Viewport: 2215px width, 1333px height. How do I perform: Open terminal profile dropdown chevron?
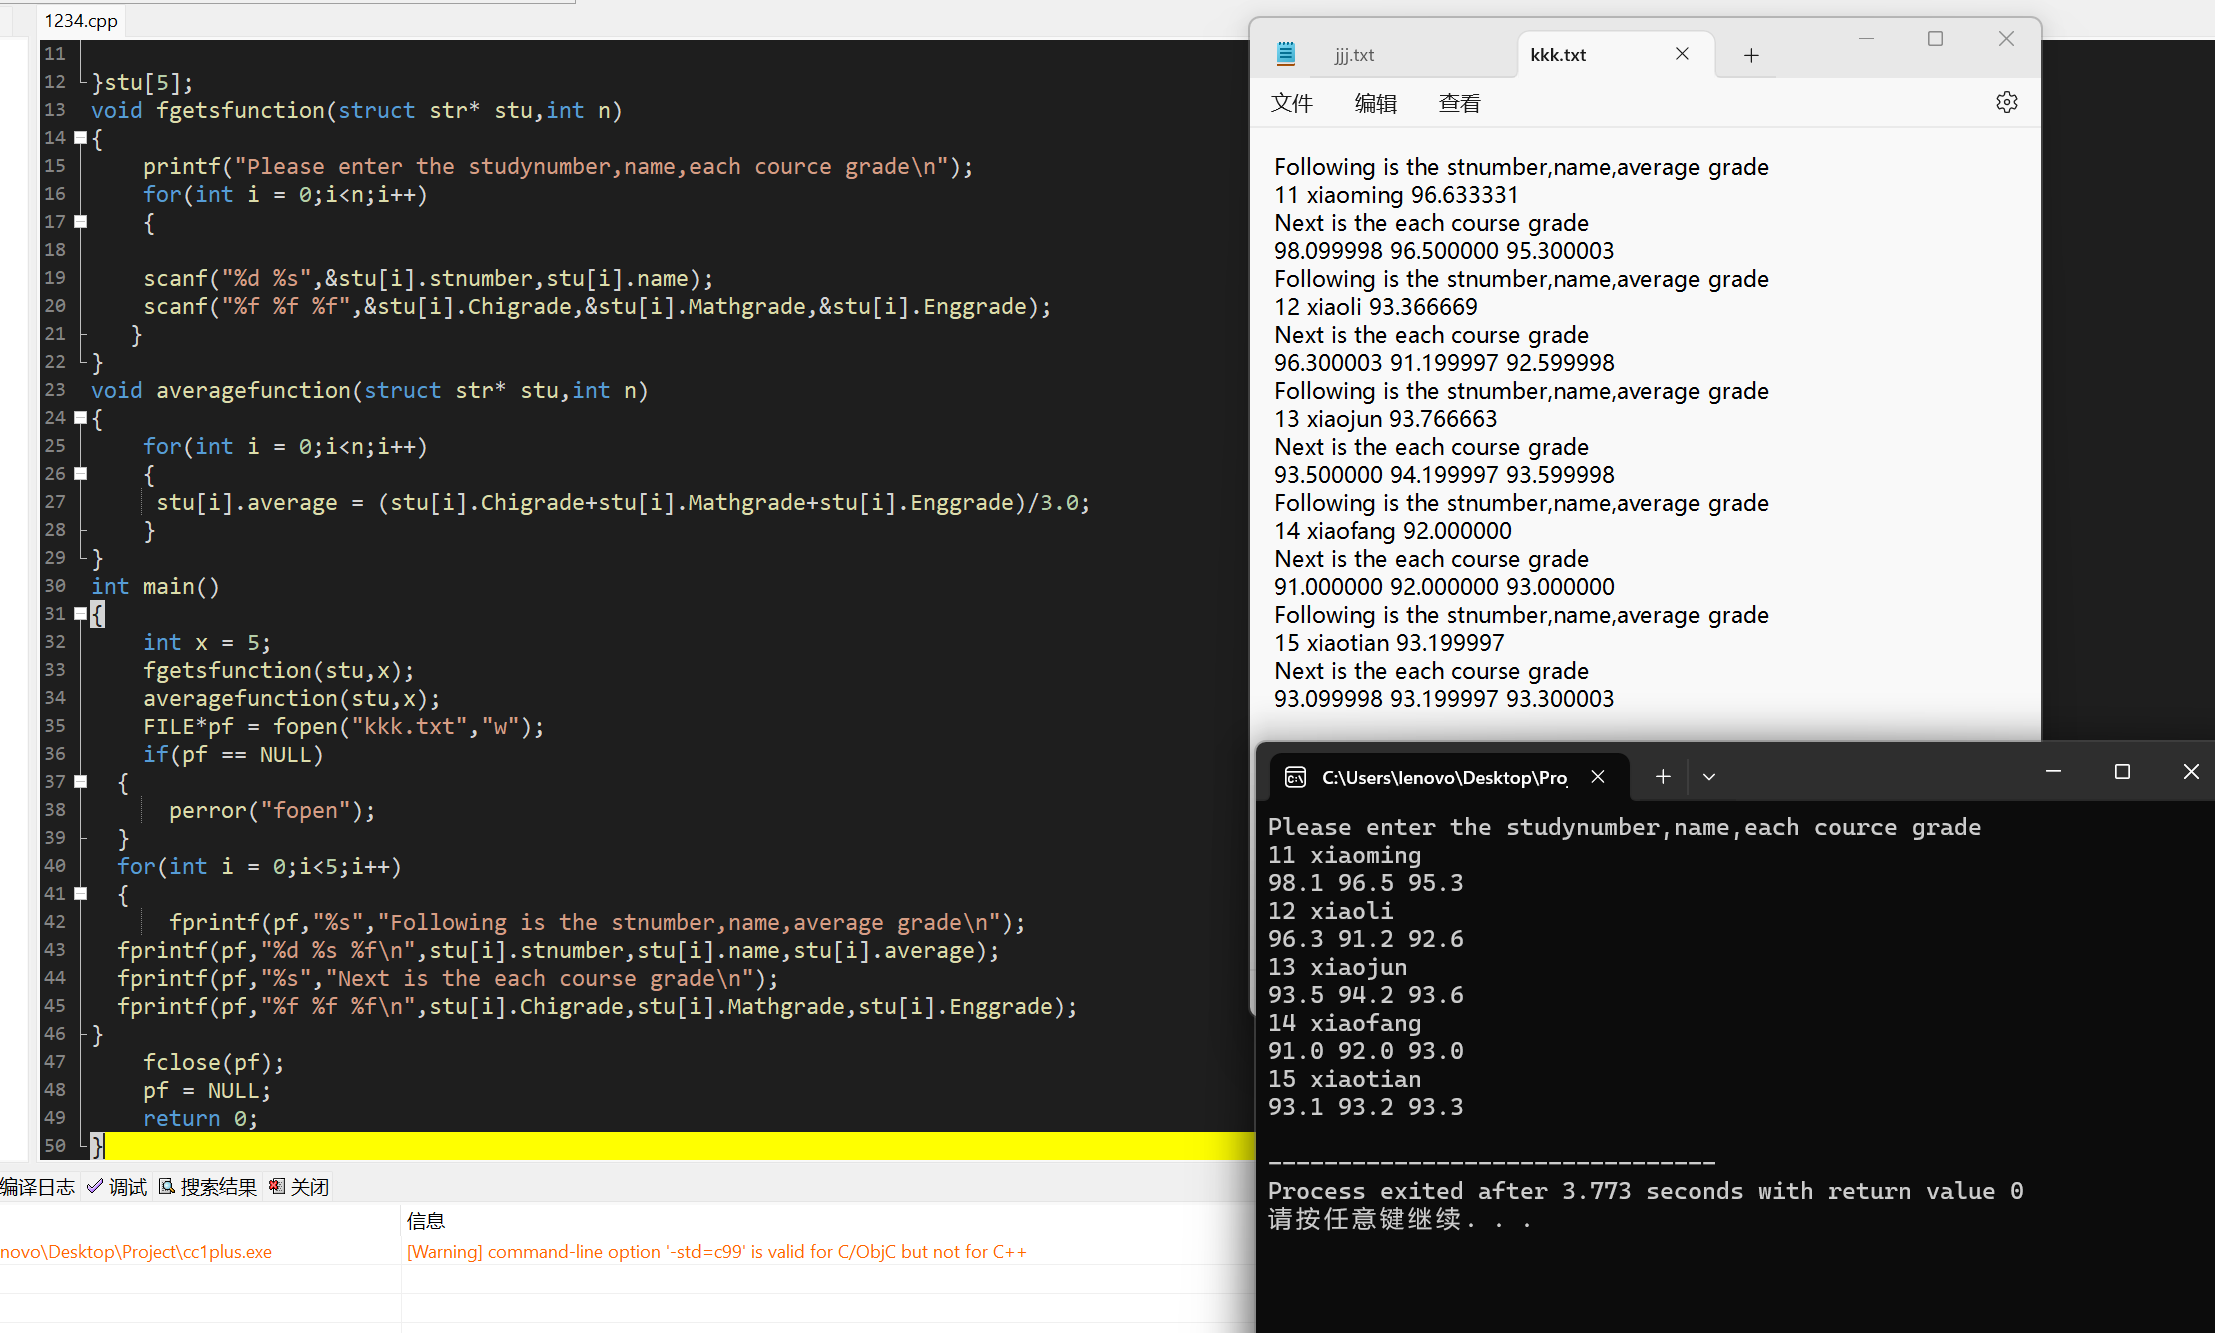(1709, 777)
